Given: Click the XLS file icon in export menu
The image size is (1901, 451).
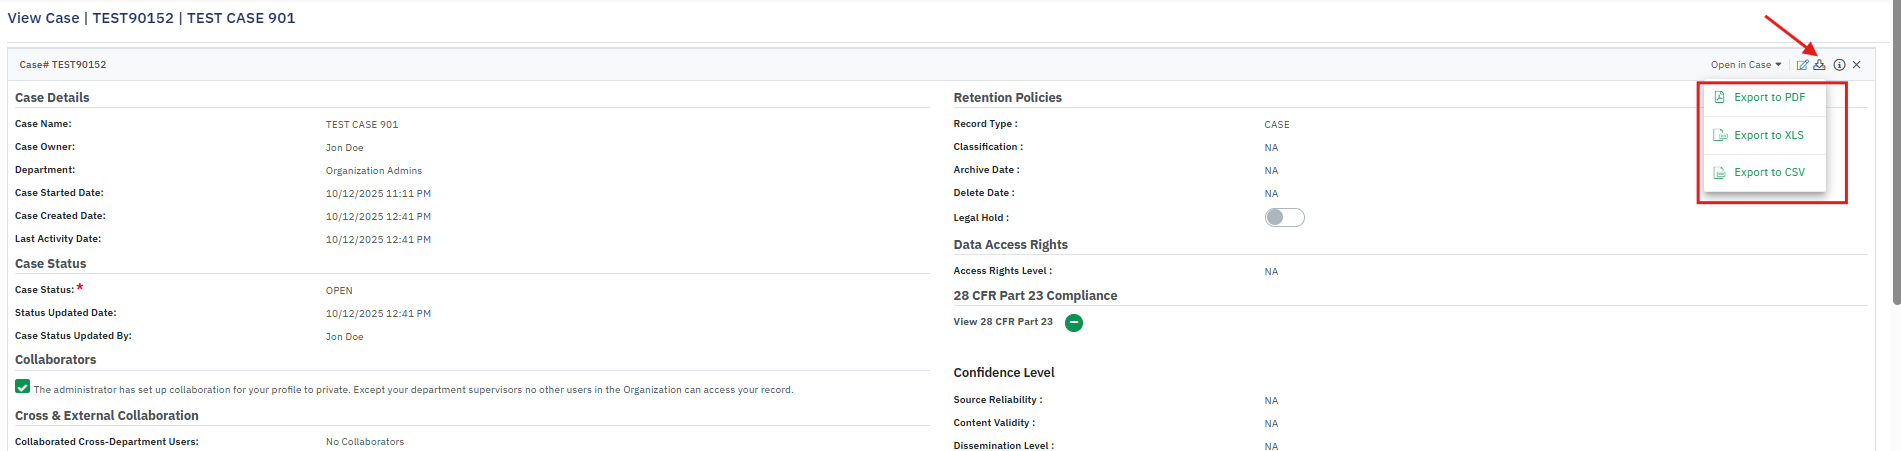Looking at the screenshot, I should pos(1720,135).
